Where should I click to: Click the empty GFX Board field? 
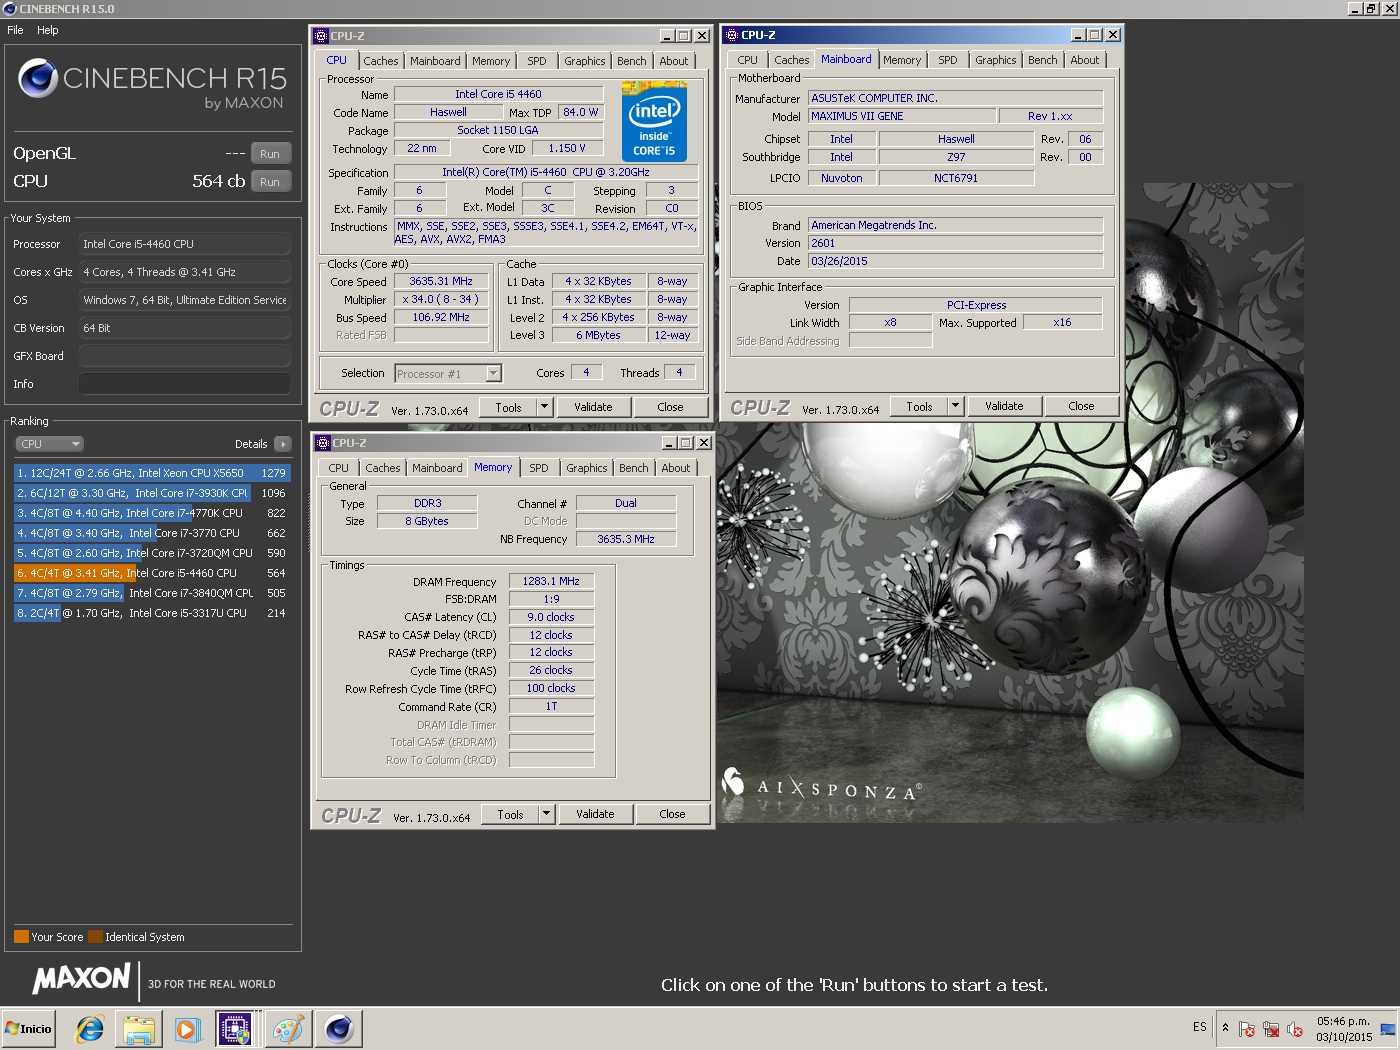(x=185, y=356)
